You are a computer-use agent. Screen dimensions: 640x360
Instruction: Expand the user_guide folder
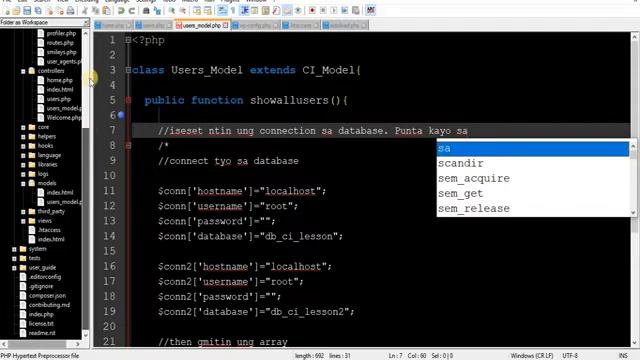pos(14,268)
